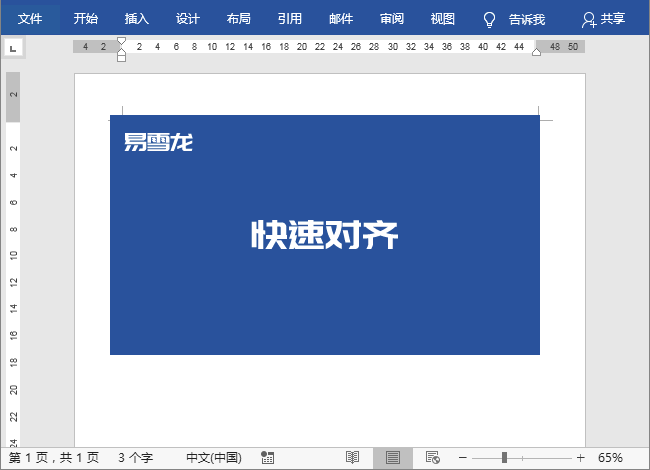This screenshot has width=650, height=470.
Task: Switch to the 引用 tab
Action: point(290,19)
